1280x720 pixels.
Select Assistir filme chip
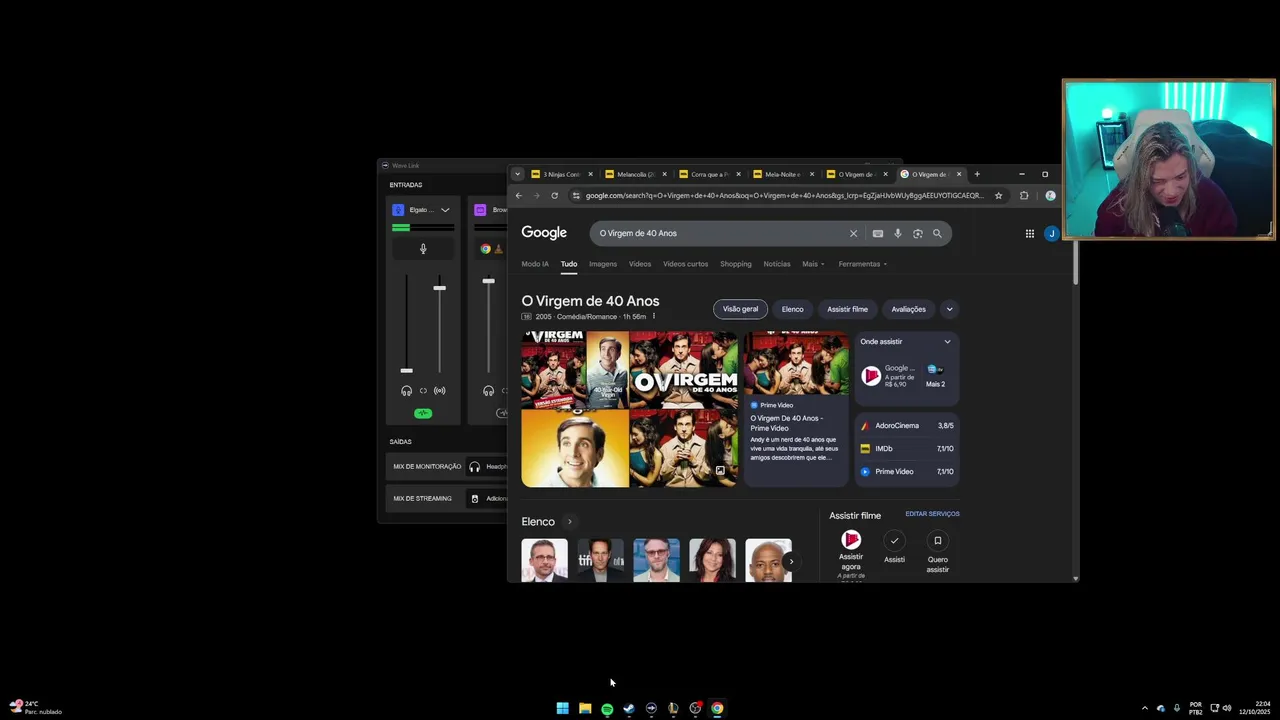pyautogui.click(x=847, y=309)
